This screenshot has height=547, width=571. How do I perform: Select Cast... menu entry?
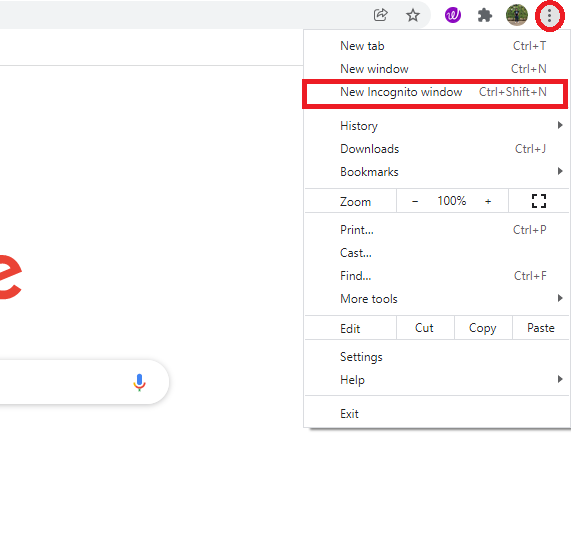coord(436,253)
